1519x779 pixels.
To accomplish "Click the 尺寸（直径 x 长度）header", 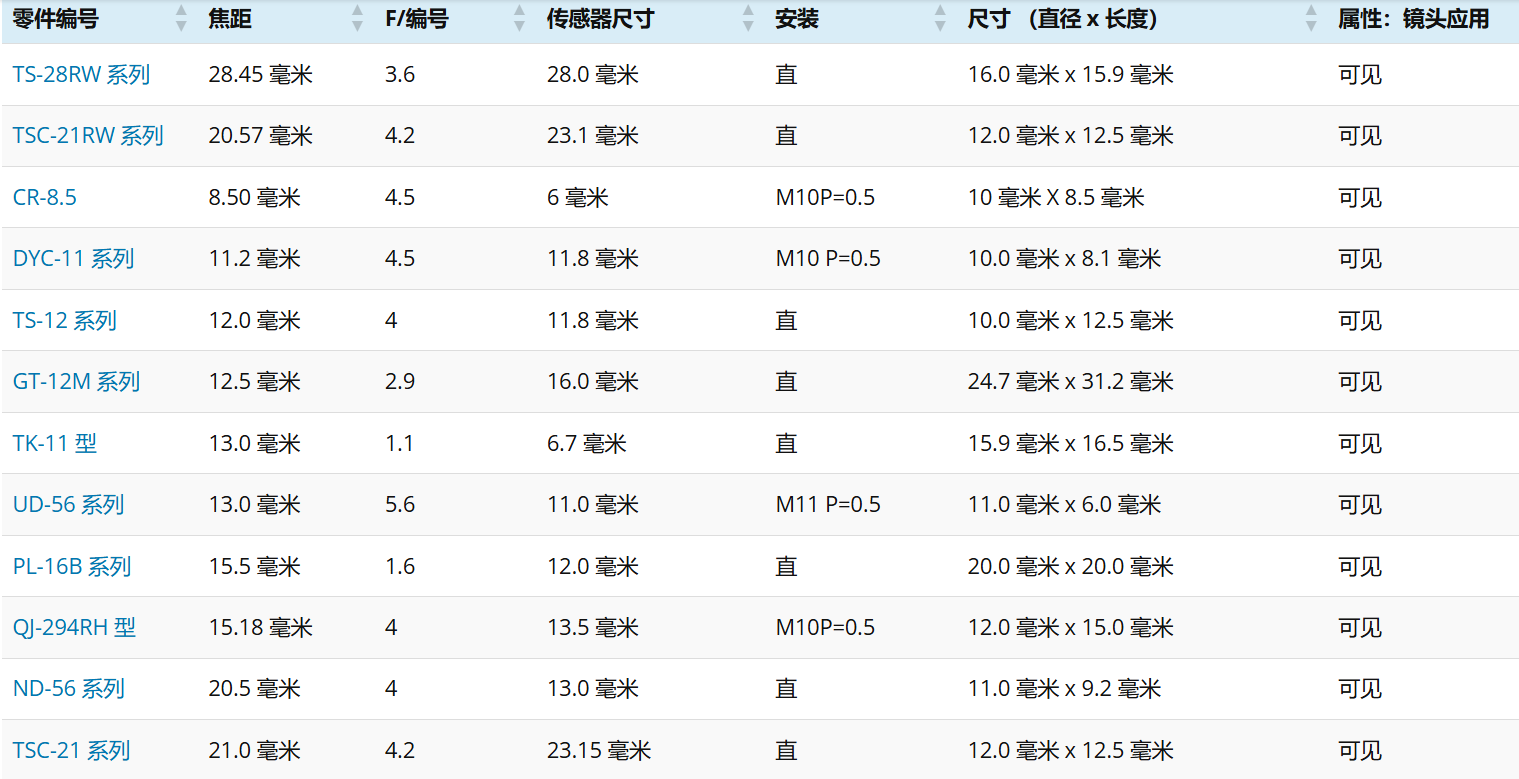I will 1063,18.
